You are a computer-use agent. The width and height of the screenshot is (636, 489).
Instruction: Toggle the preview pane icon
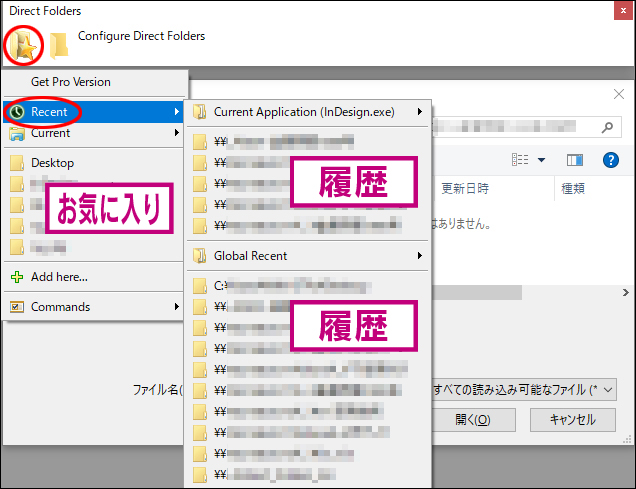point(575,160)
